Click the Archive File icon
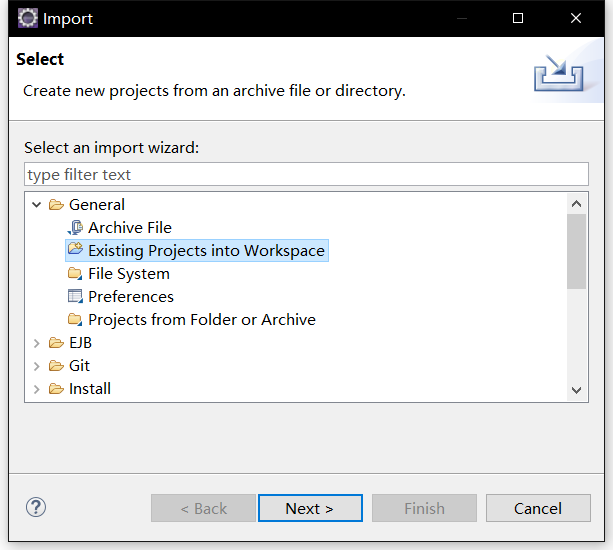Screen dimensions: 613x550 point(75,228)
